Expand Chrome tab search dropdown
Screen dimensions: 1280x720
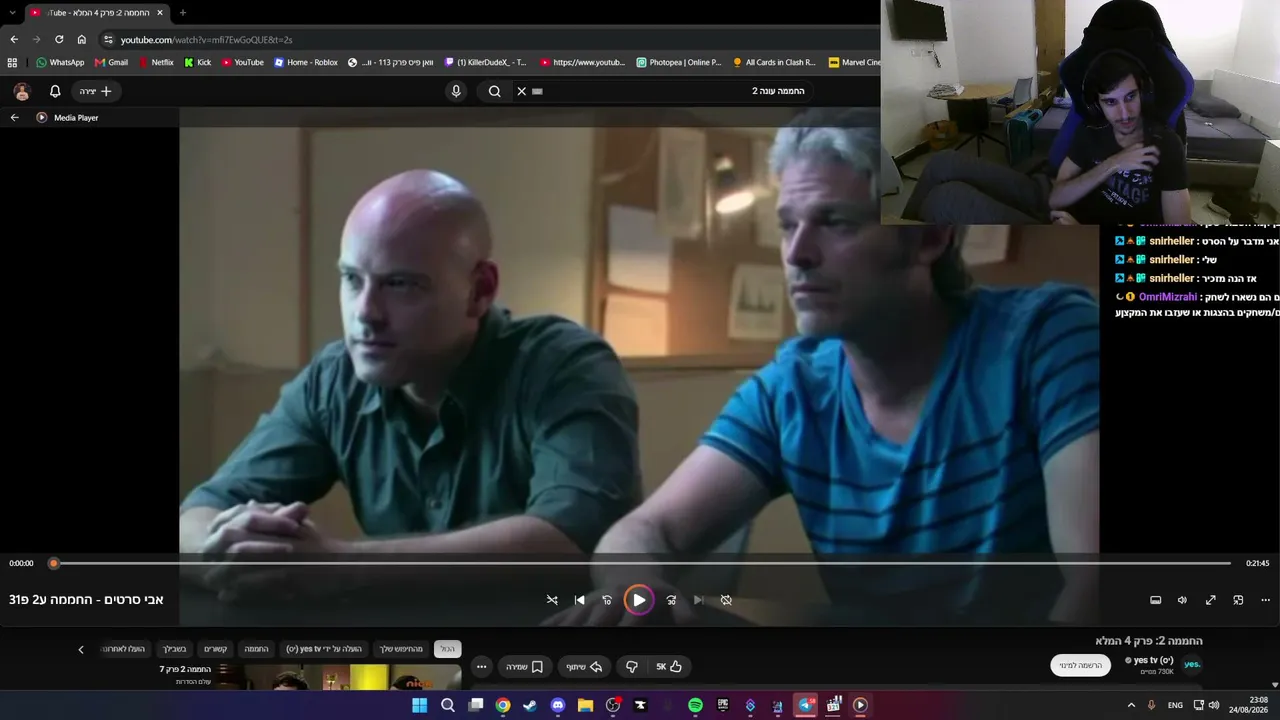(x=12, y=13)
